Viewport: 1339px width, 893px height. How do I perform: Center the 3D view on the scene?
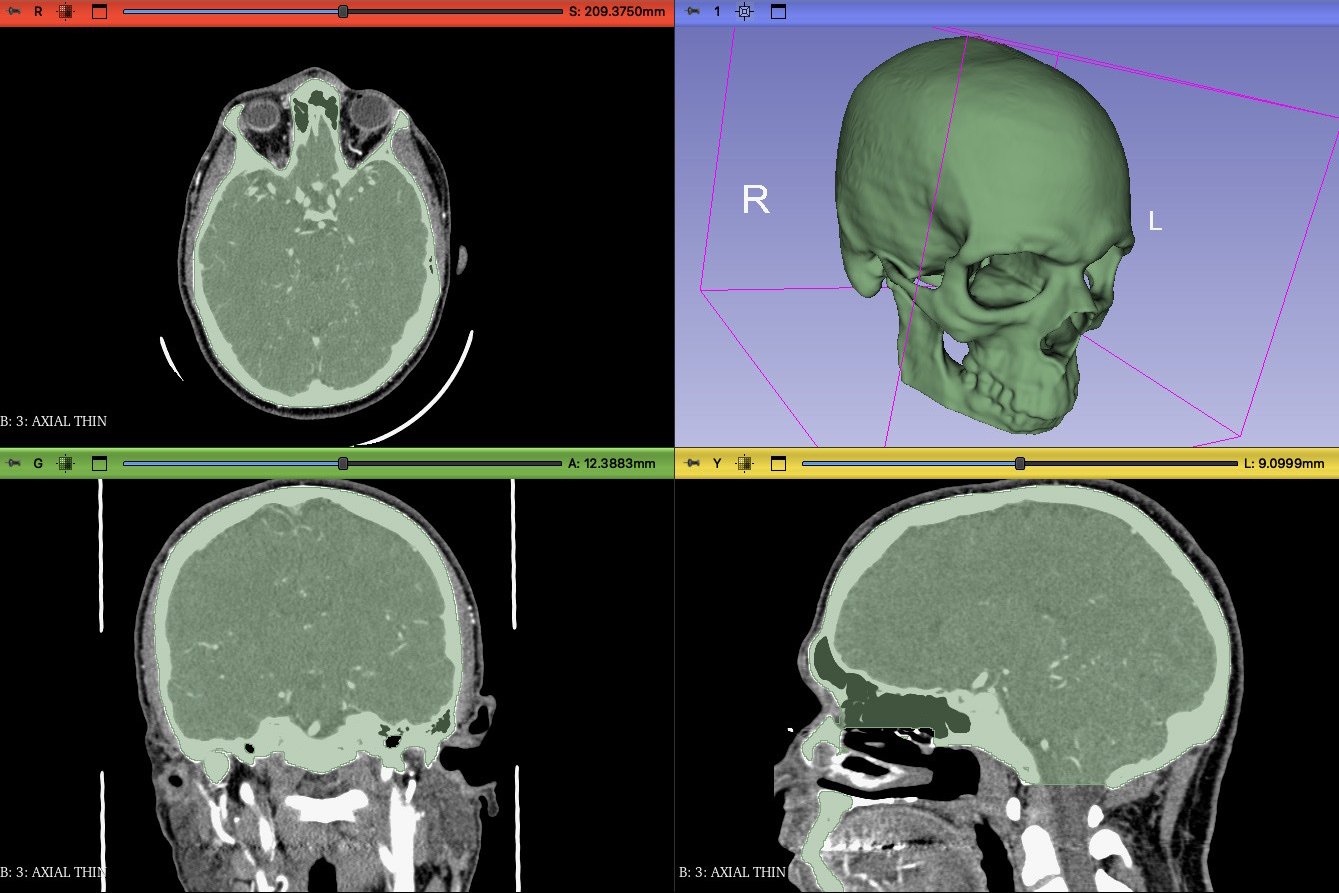(x=744, y=12)
